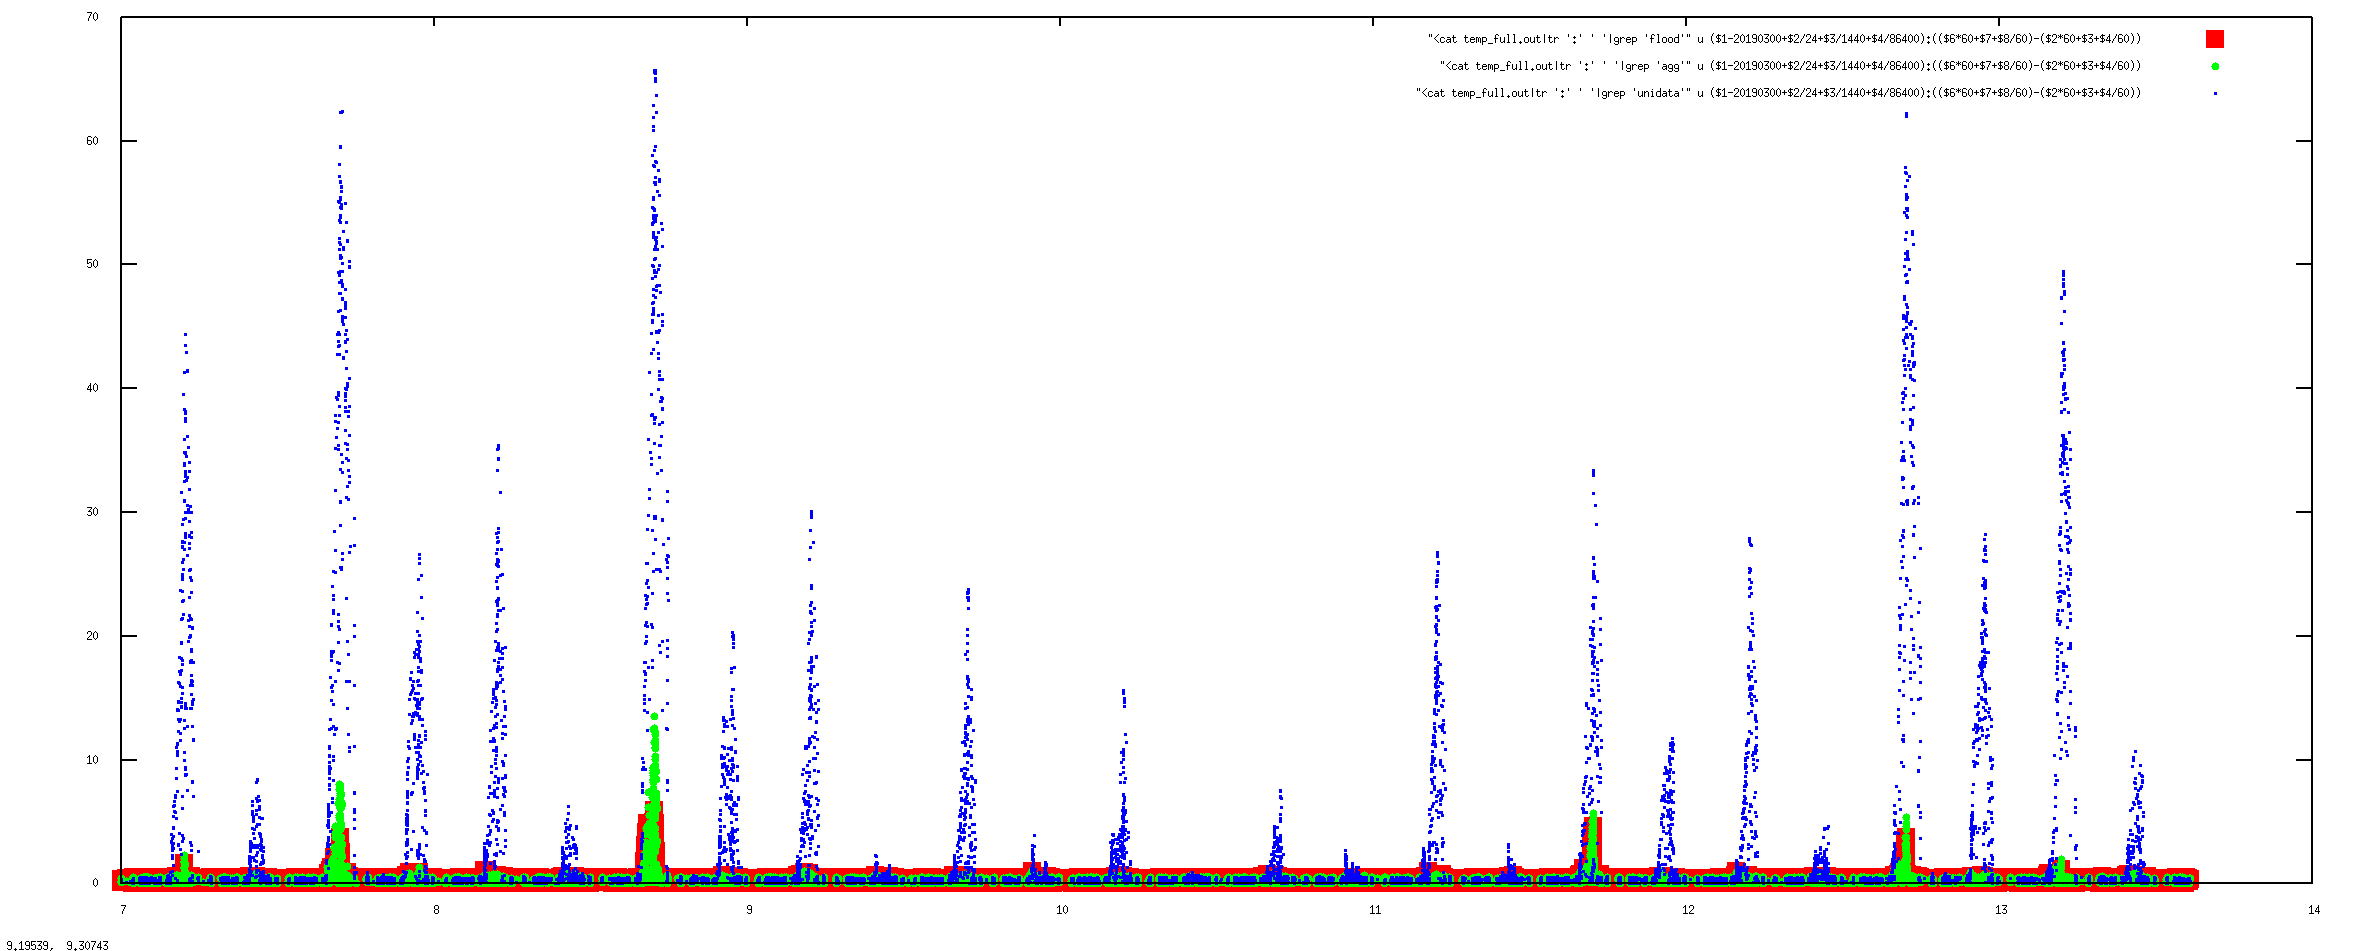This screenshot has width=2379, height=951.
Task: Click the x-axis tick label 11
Action: (1375, 909)
